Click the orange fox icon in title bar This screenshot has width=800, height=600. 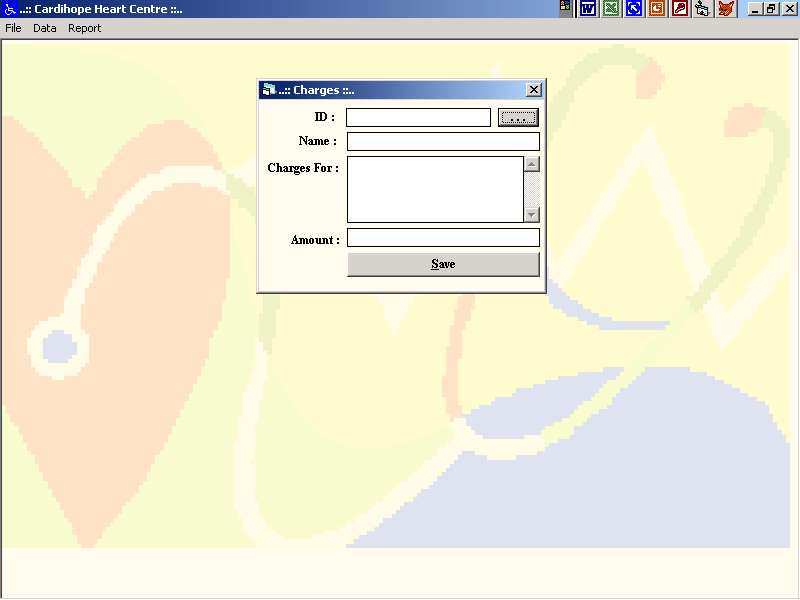(x=726, y=8)
